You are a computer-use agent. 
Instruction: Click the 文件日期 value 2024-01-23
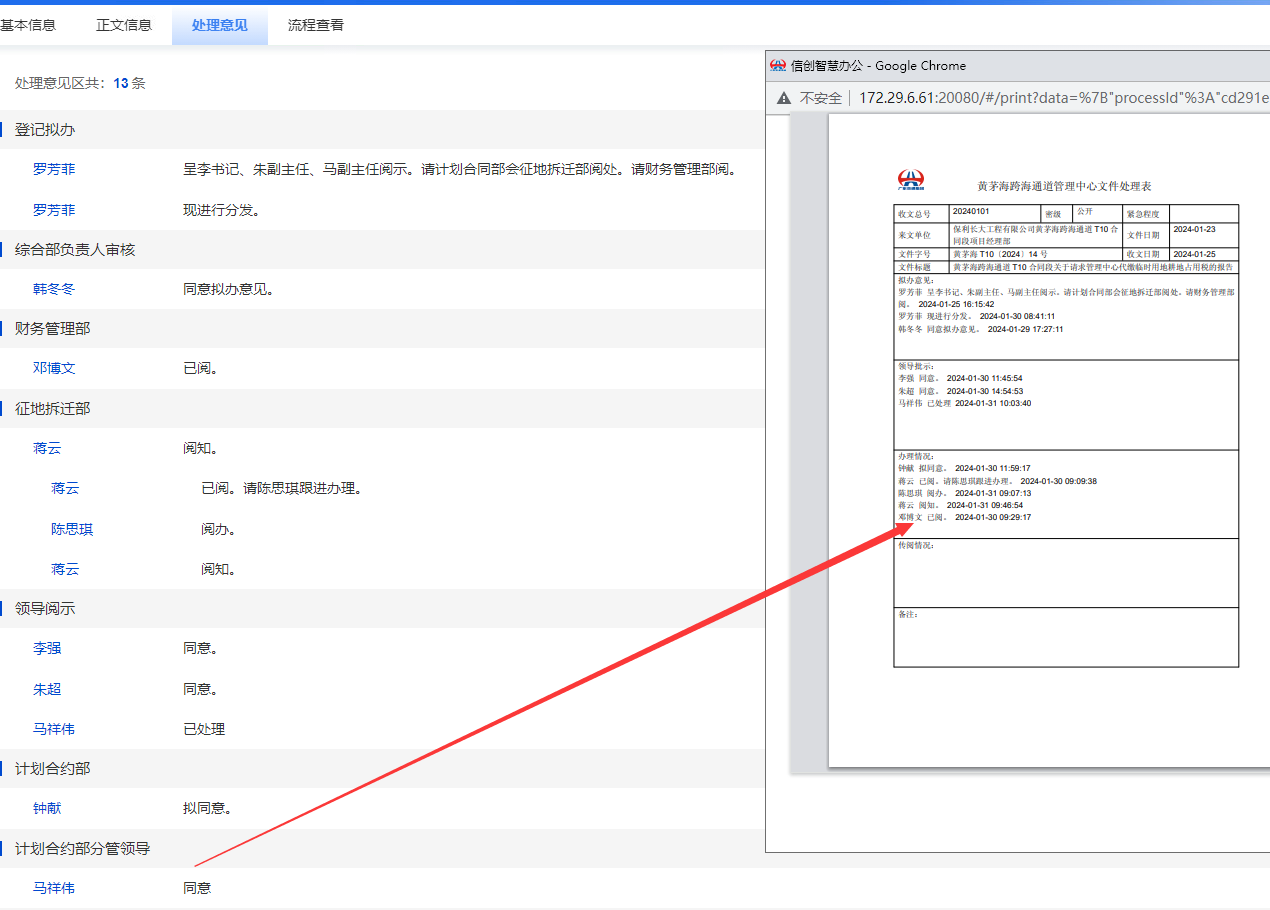(x=1194, y=230)
